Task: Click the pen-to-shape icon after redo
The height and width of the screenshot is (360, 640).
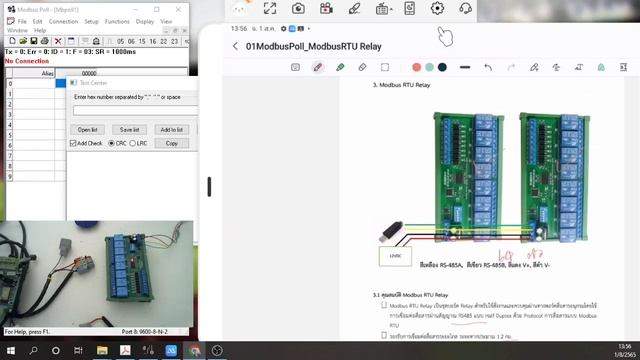Action: (x=534, y=67)
